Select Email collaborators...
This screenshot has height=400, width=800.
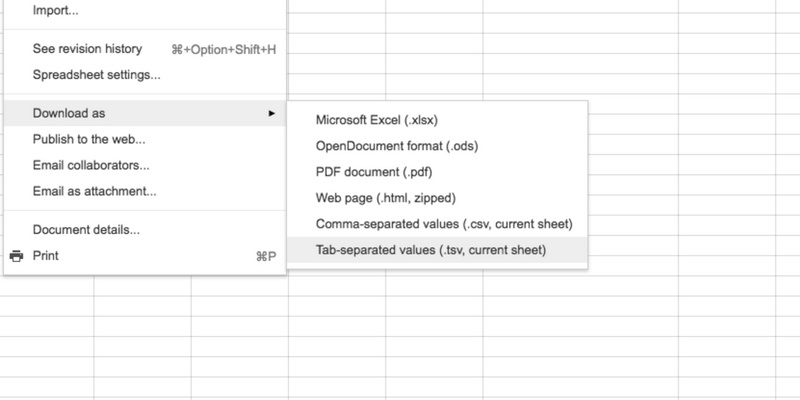91,165
